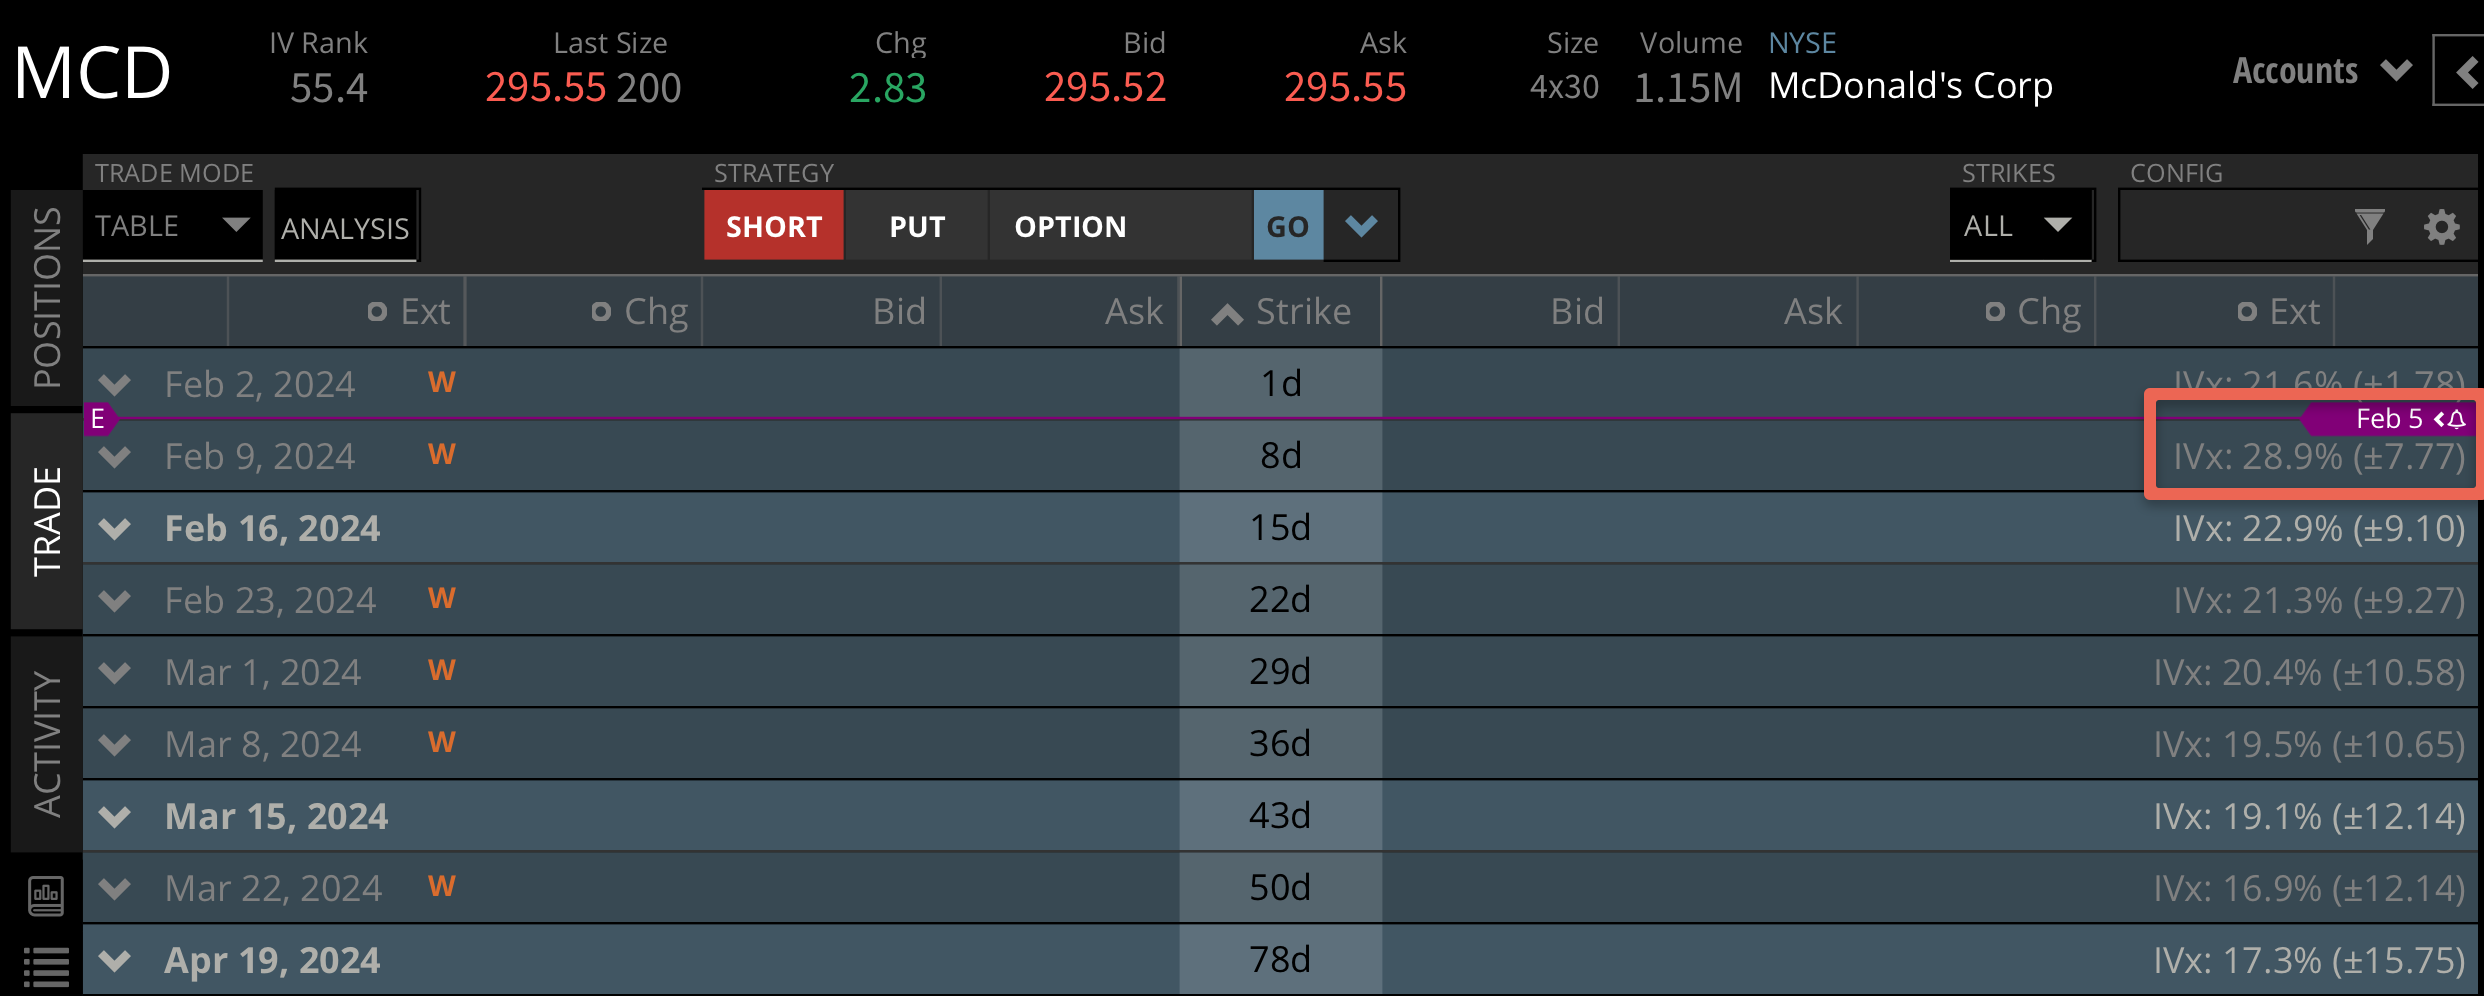This screenshot has height=996, width=2484.
Task: Toggle PUT option type
Action: (x=917, y=227)
